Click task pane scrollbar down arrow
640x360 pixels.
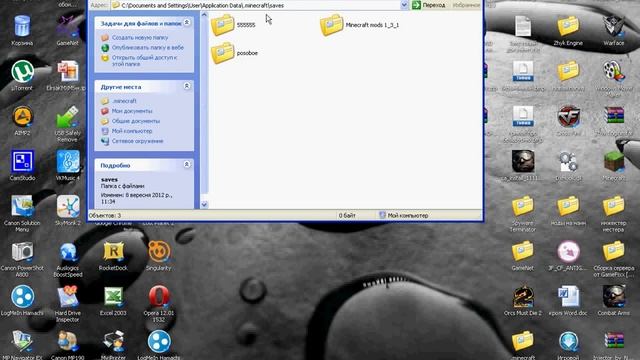[204, 204]
